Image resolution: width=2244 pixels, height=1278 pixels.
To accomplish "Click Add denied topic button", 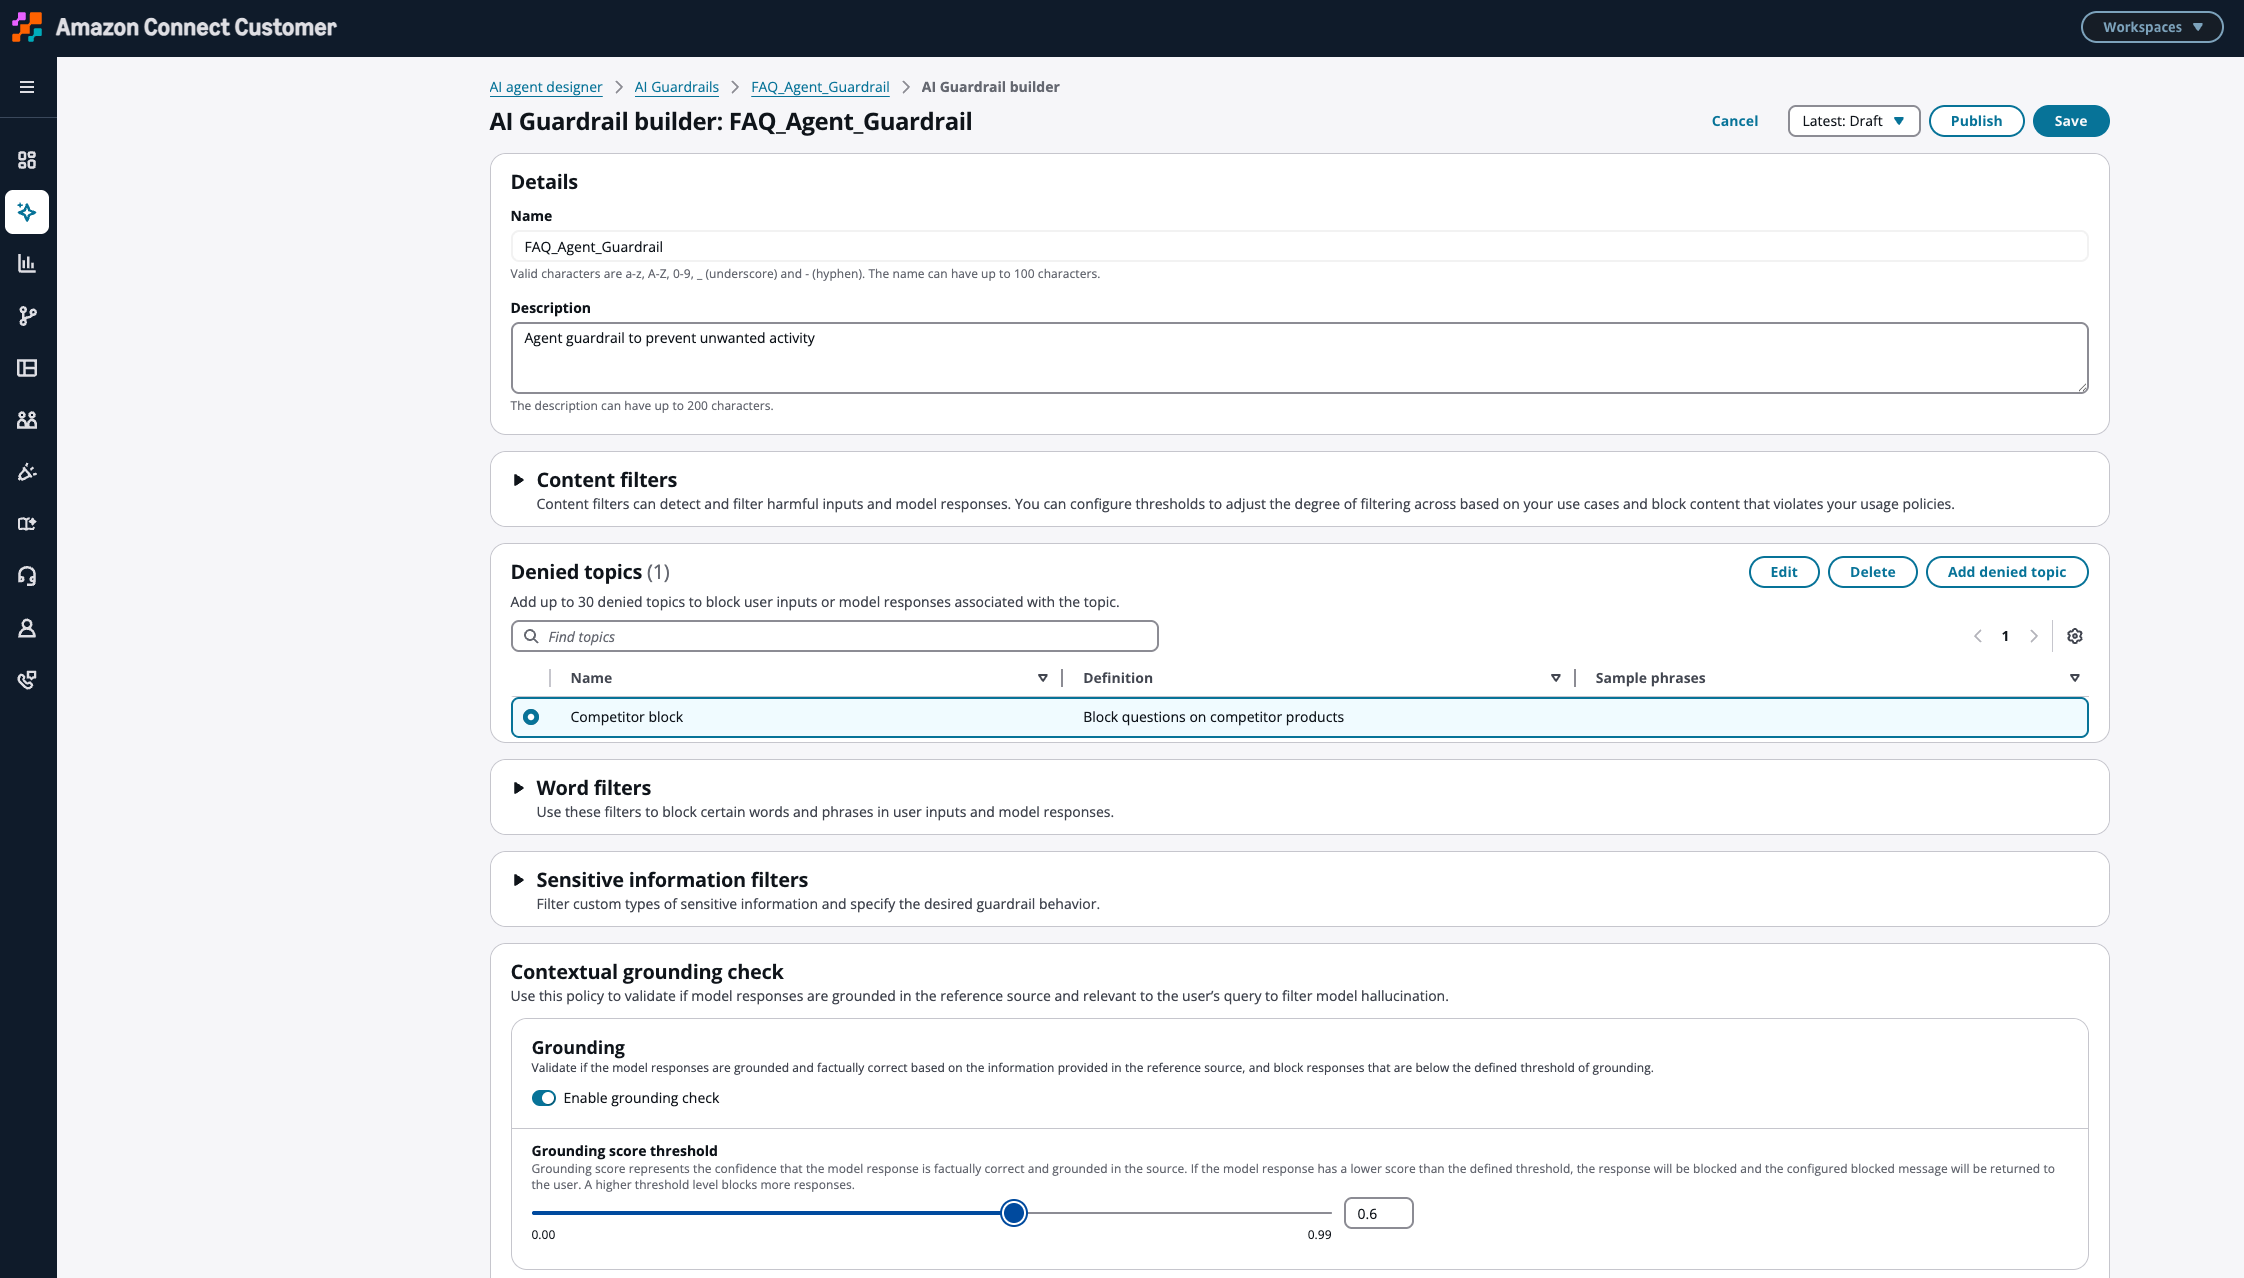I will 2006,572.
